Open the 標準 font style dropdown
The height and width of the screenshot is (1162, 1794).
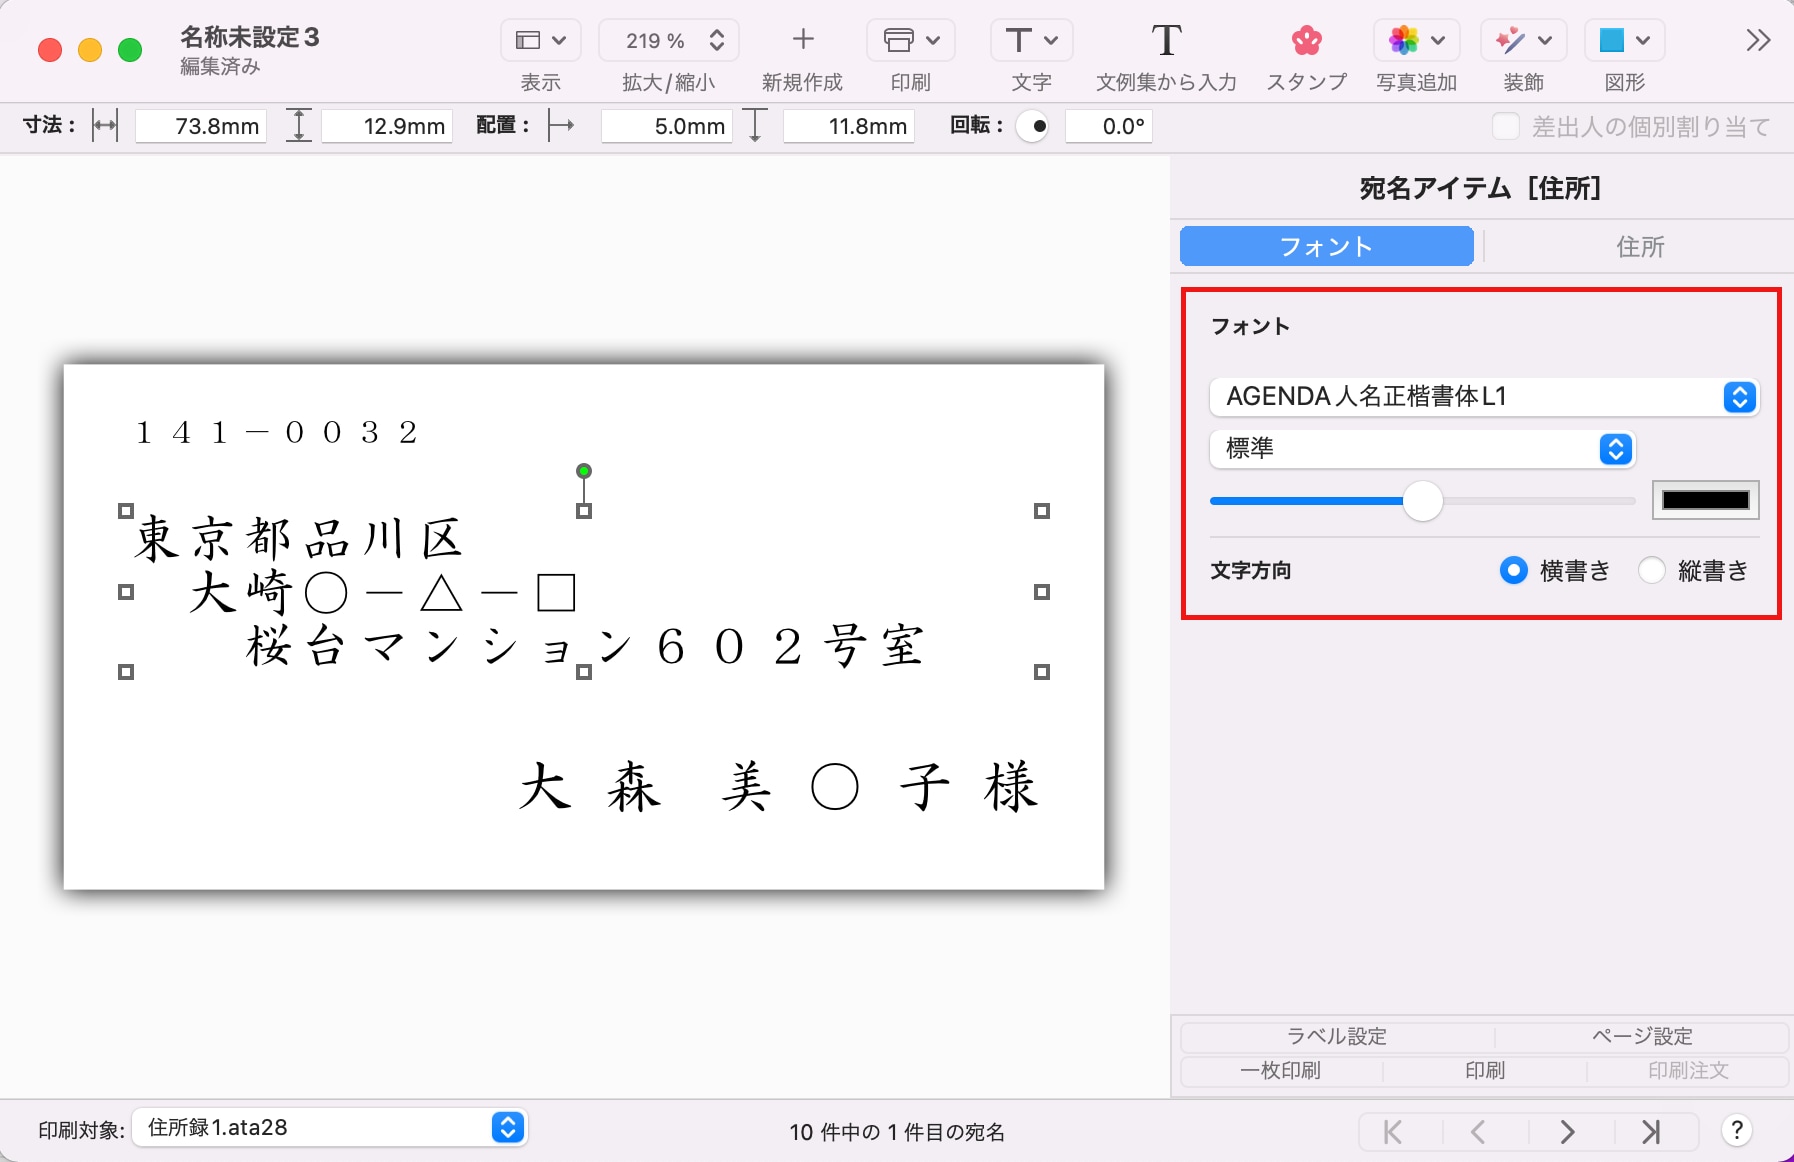point(1421,449)
